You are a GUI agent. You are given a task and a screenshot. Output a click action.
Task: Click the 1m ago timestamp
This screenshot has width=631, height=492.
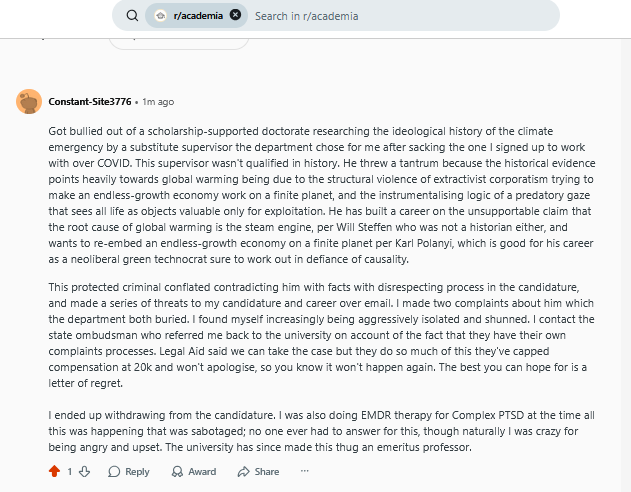coord(158,102)
